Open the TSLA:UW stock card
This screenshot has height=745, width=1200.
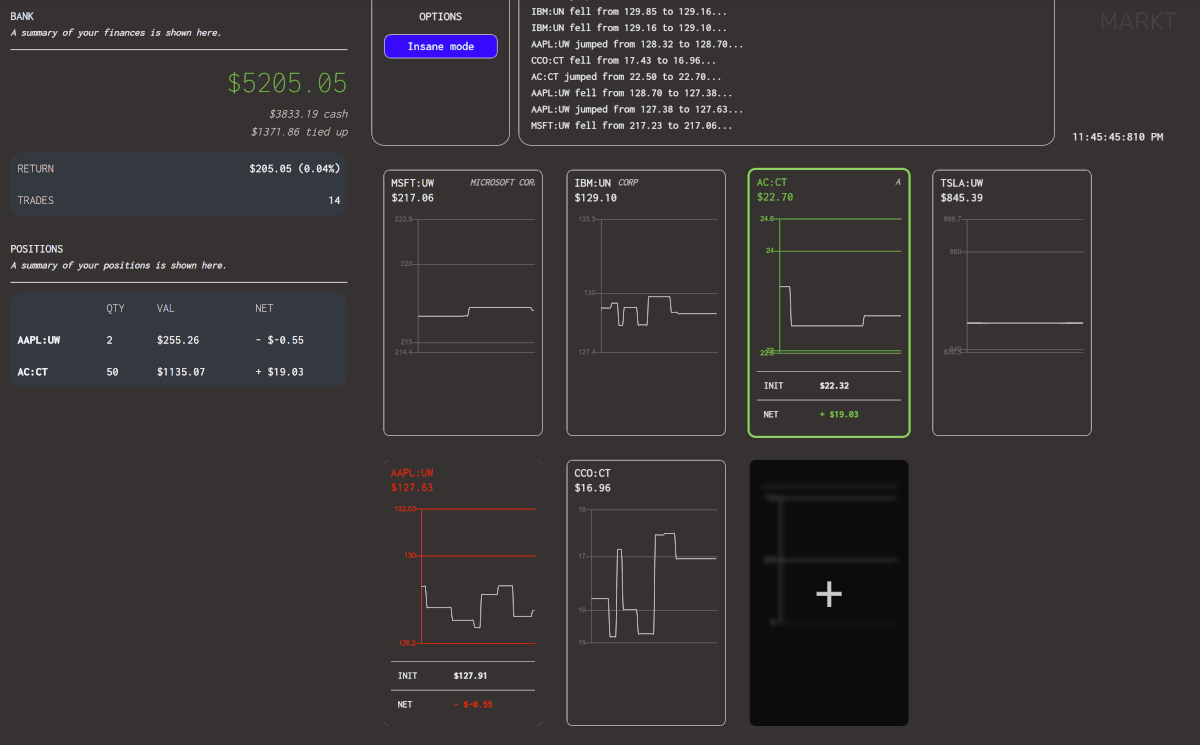coord(1012,303)
